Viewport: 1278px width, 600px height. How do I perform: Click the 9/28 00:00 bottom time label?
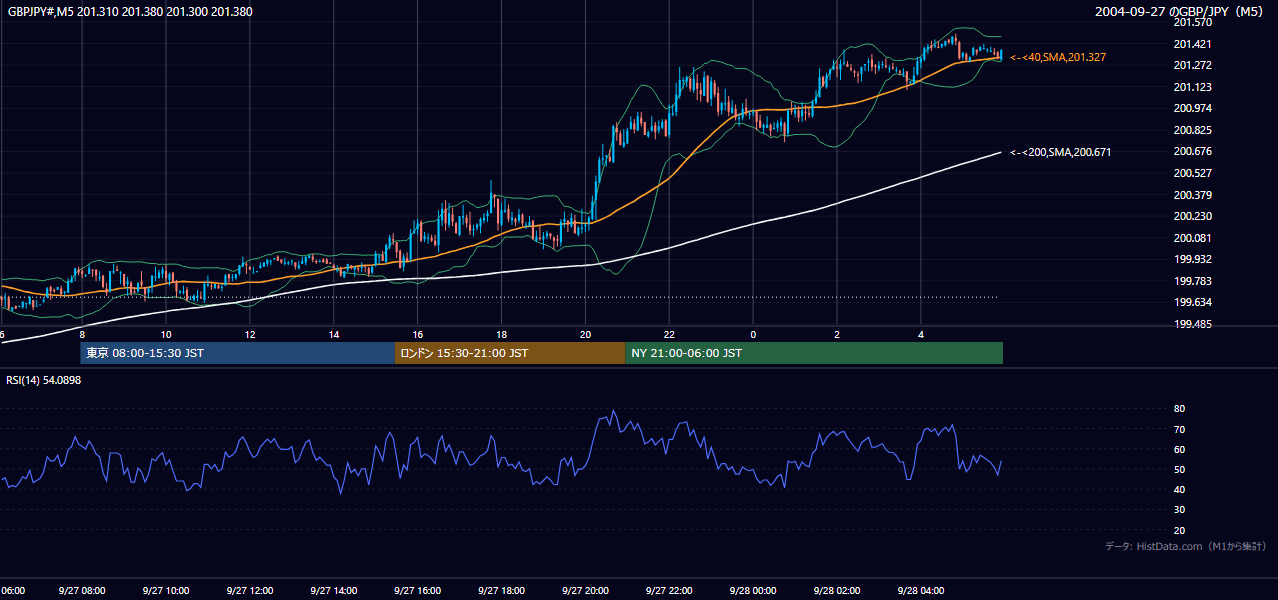(753, 591)
